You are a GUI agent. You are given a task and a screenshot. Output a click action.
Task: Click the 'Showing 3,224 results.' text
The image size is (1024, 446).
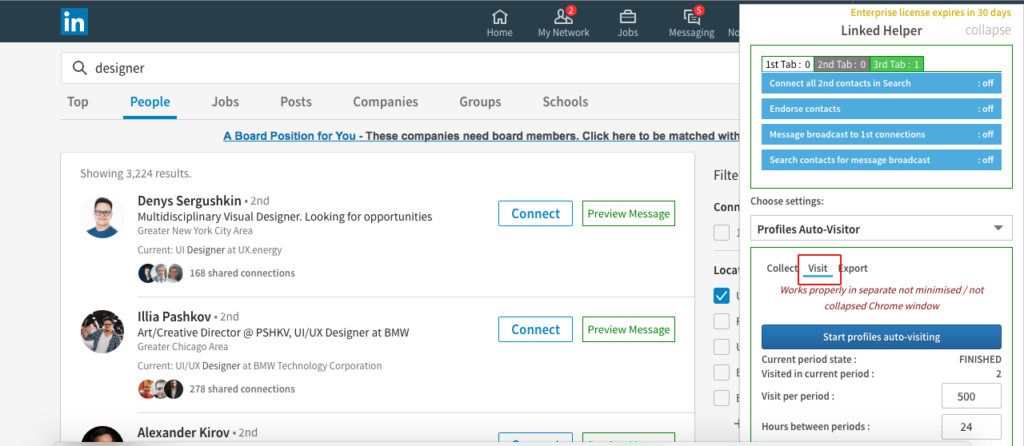click(x=136, y=174)
